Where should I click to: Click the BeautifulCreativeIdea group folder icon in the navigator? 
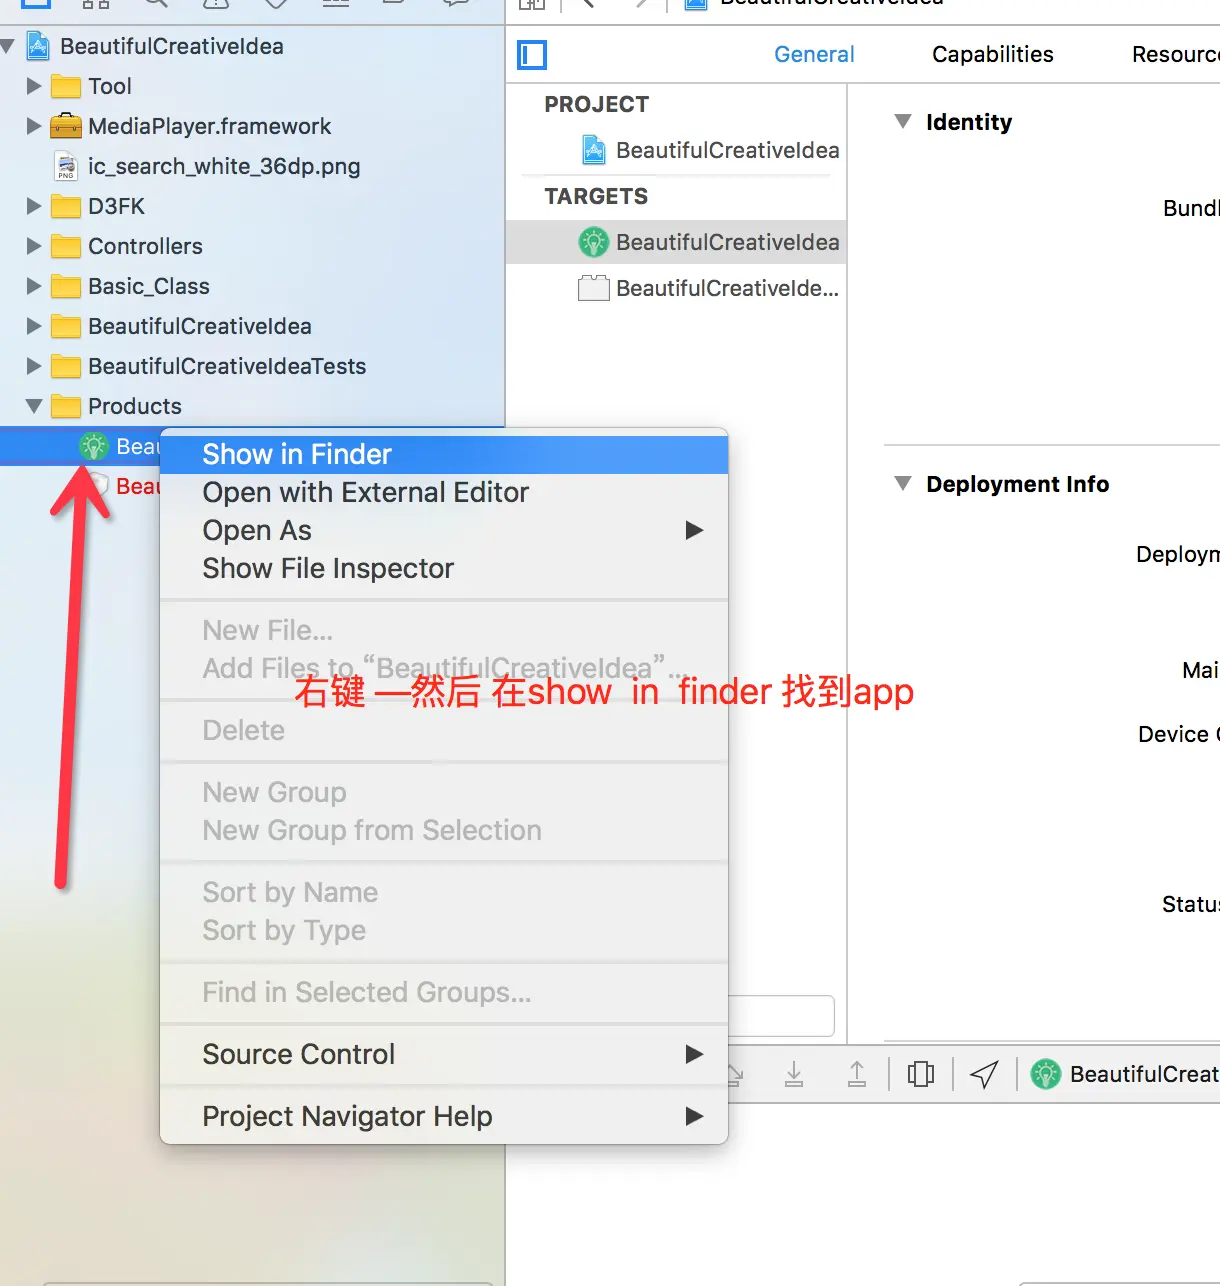tap(66, 326)
